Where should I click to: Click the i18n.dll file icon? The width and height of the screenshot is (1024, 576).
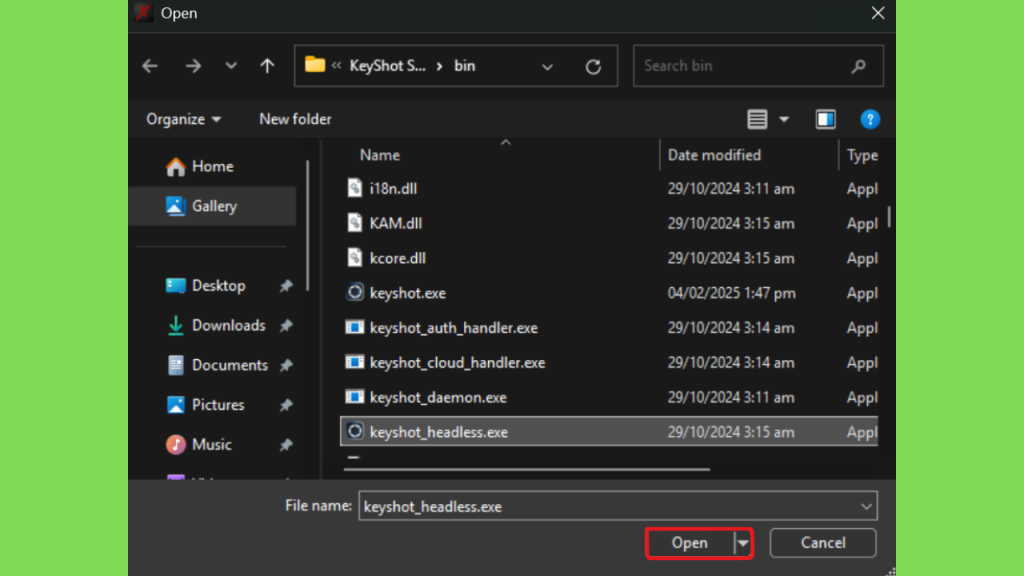pyautogui.click(x=355, y=188)
